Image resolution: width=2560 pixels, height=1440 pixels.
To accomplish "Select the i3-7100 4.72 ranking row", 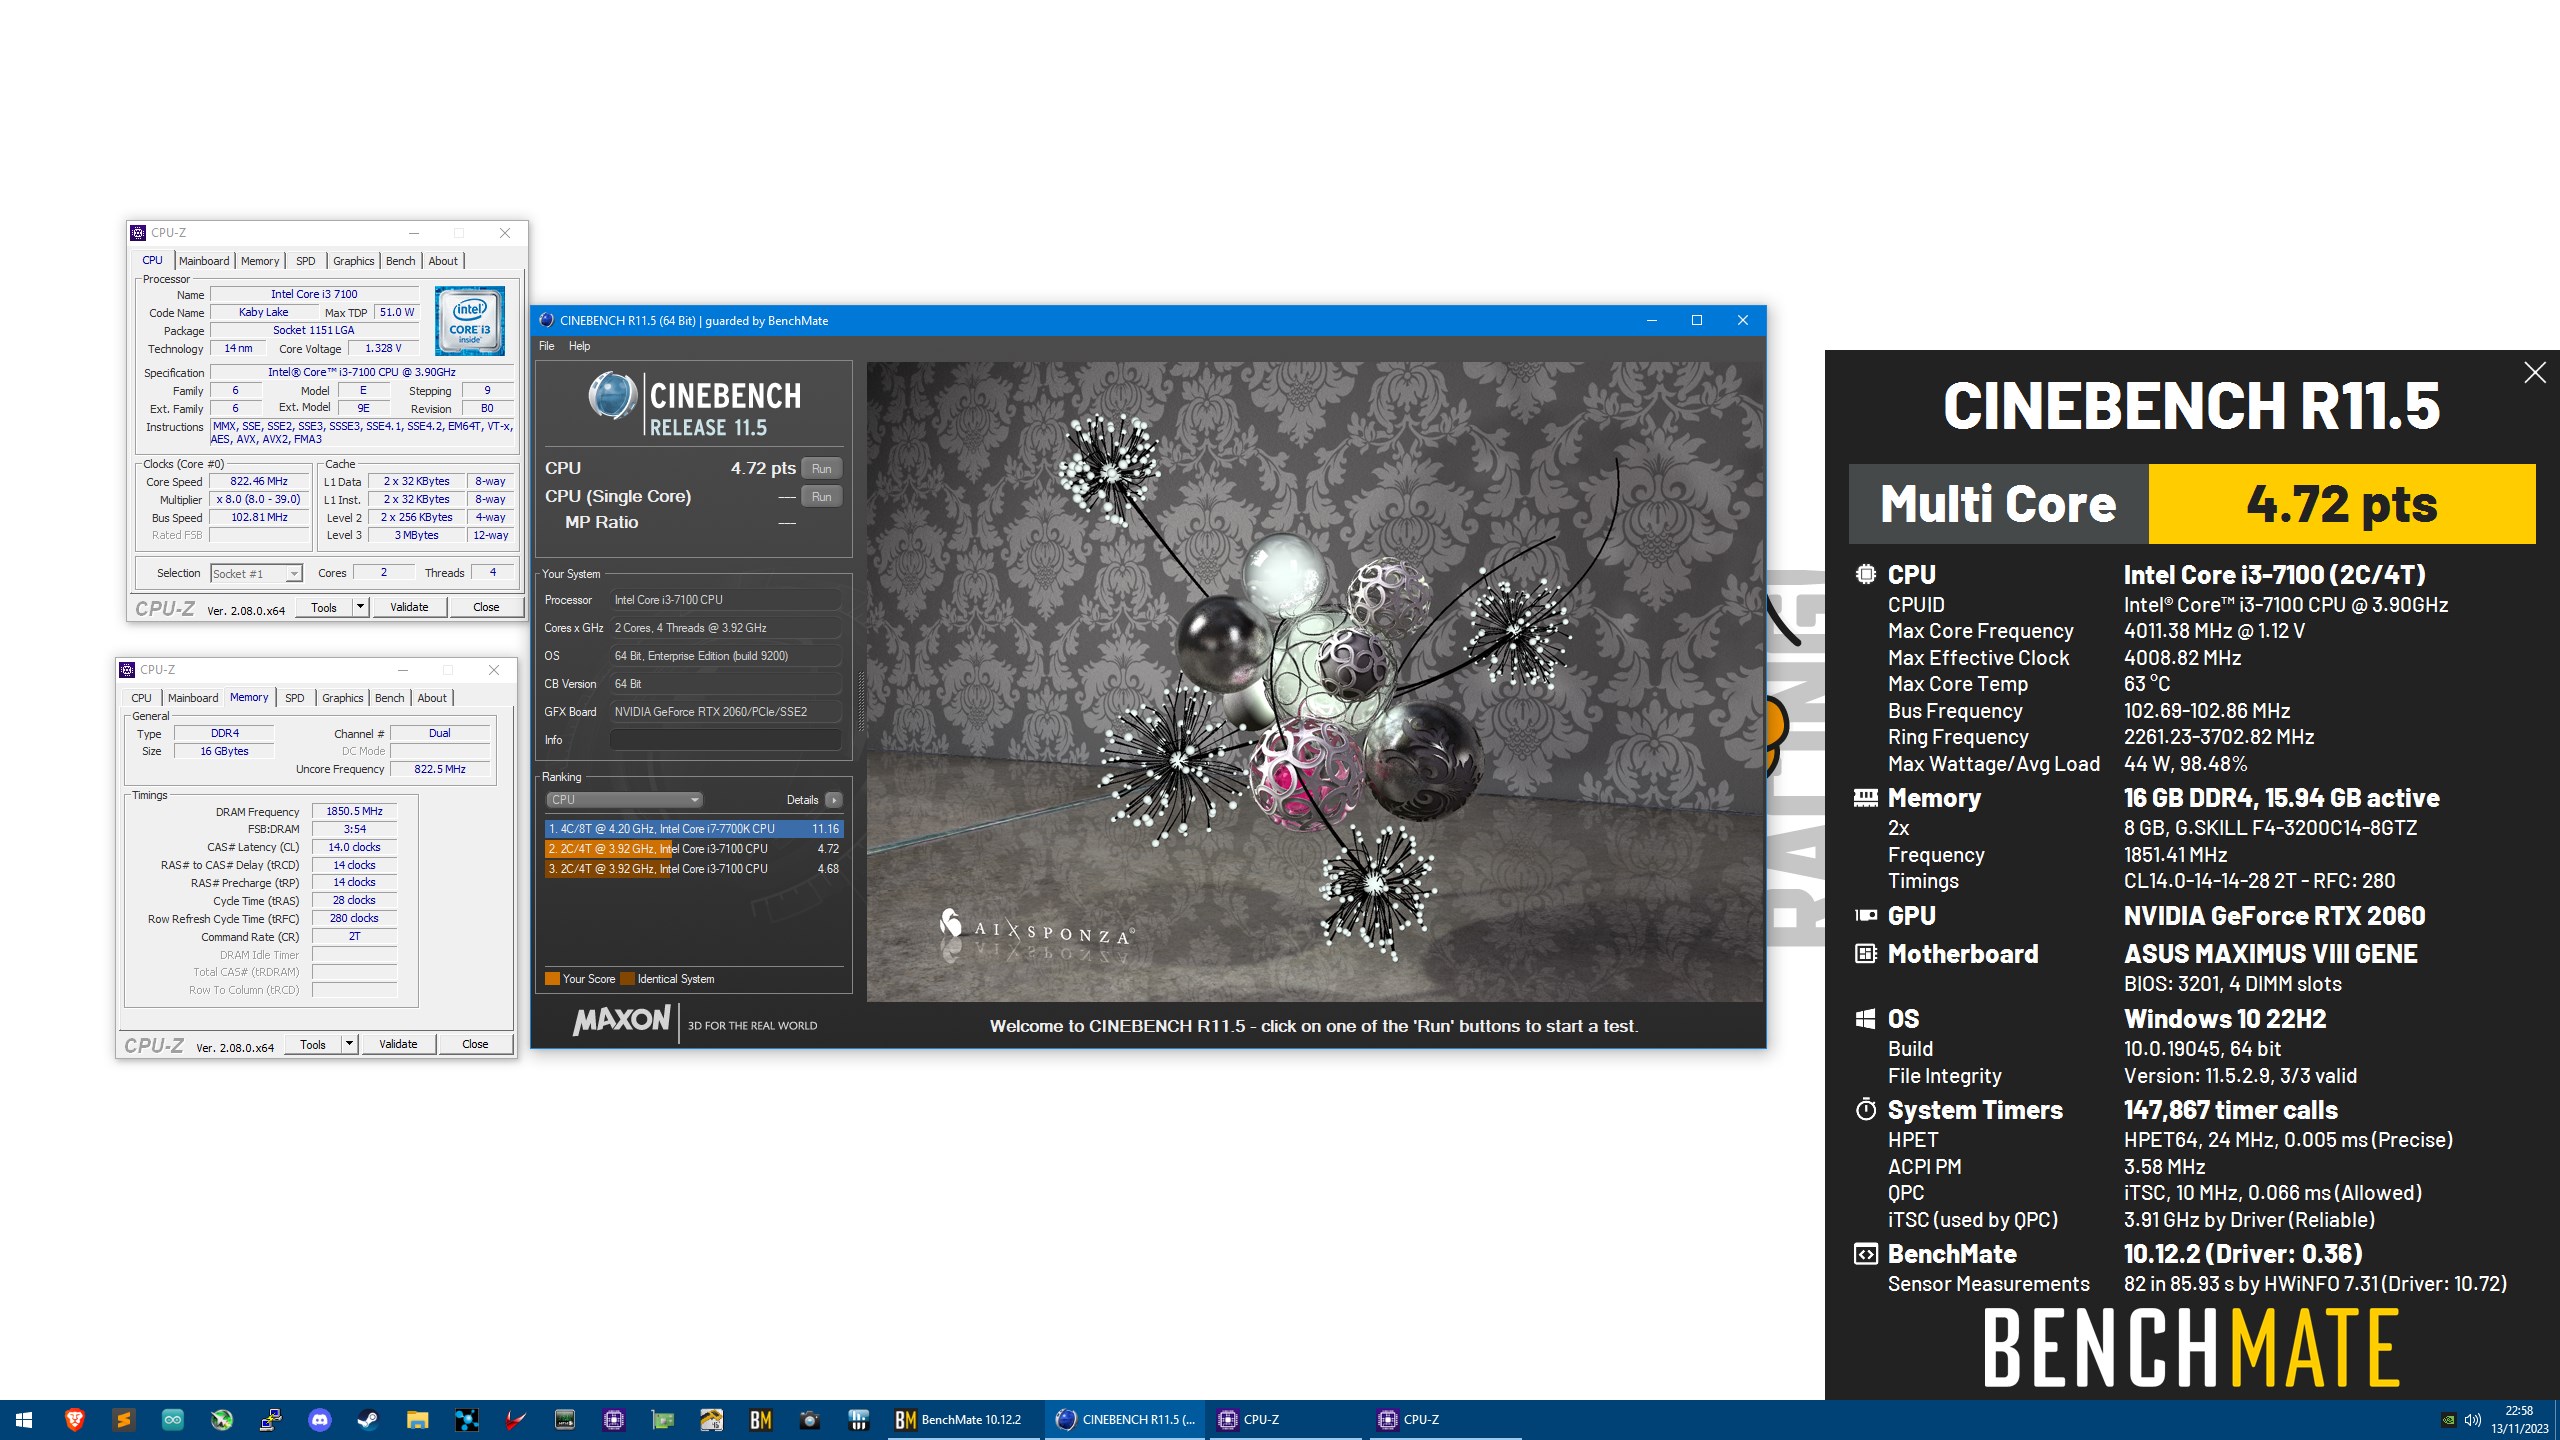I will coord(694,849).
